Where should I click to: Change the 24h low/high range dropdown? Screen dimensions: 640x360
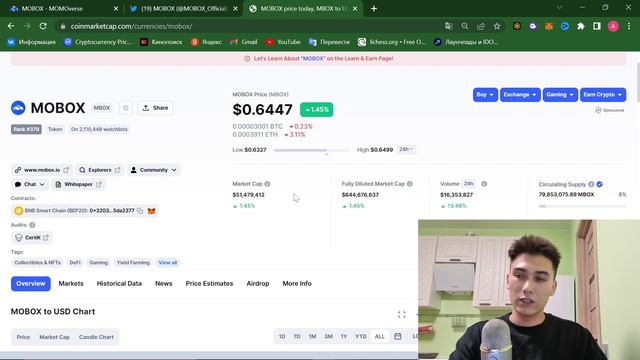406,149
